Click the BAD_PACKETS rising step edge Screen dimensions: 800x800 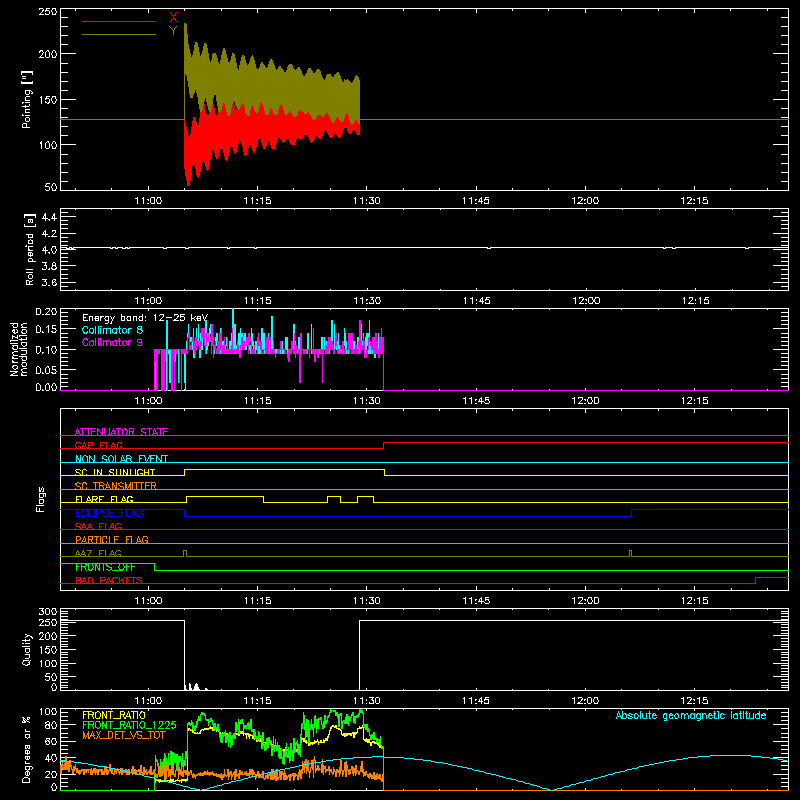pyautogui.click(x=755, y=581)
